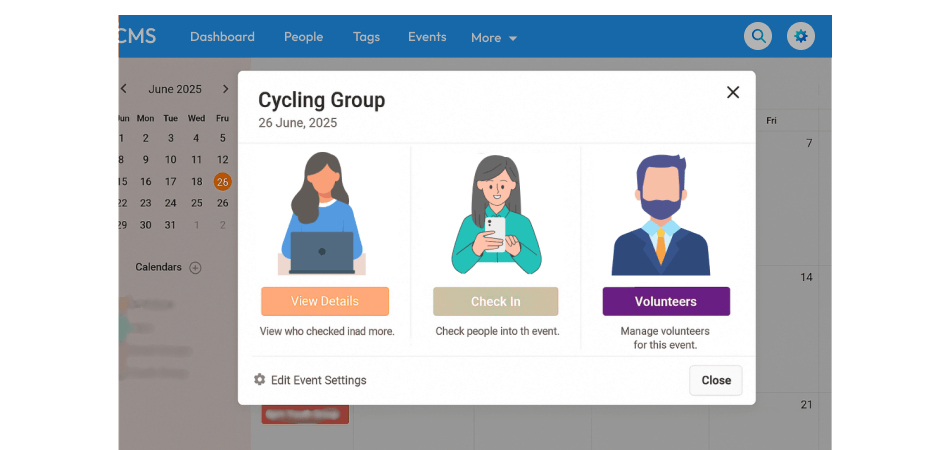950x450 pixels.
Task: Open the Dashboard menu item
Action: [222, 37]
